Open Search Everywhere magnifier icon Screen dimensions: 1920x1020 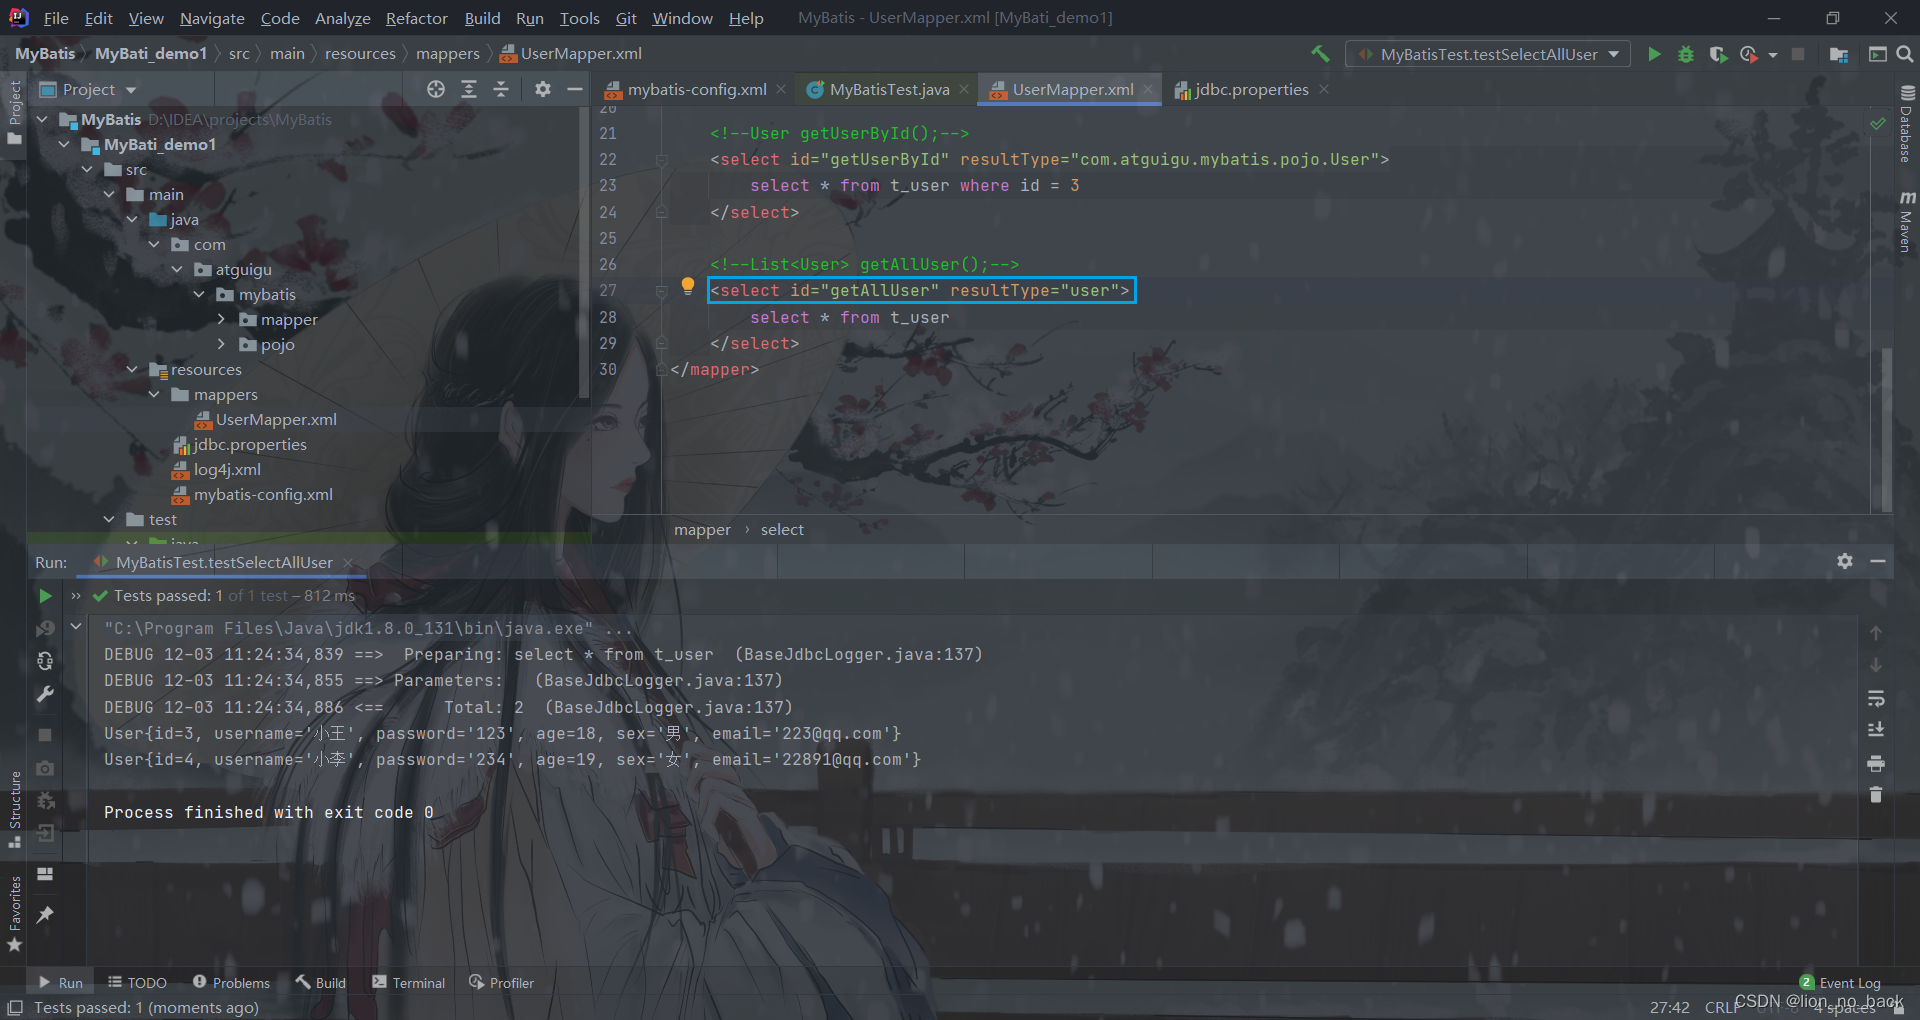1905,54
